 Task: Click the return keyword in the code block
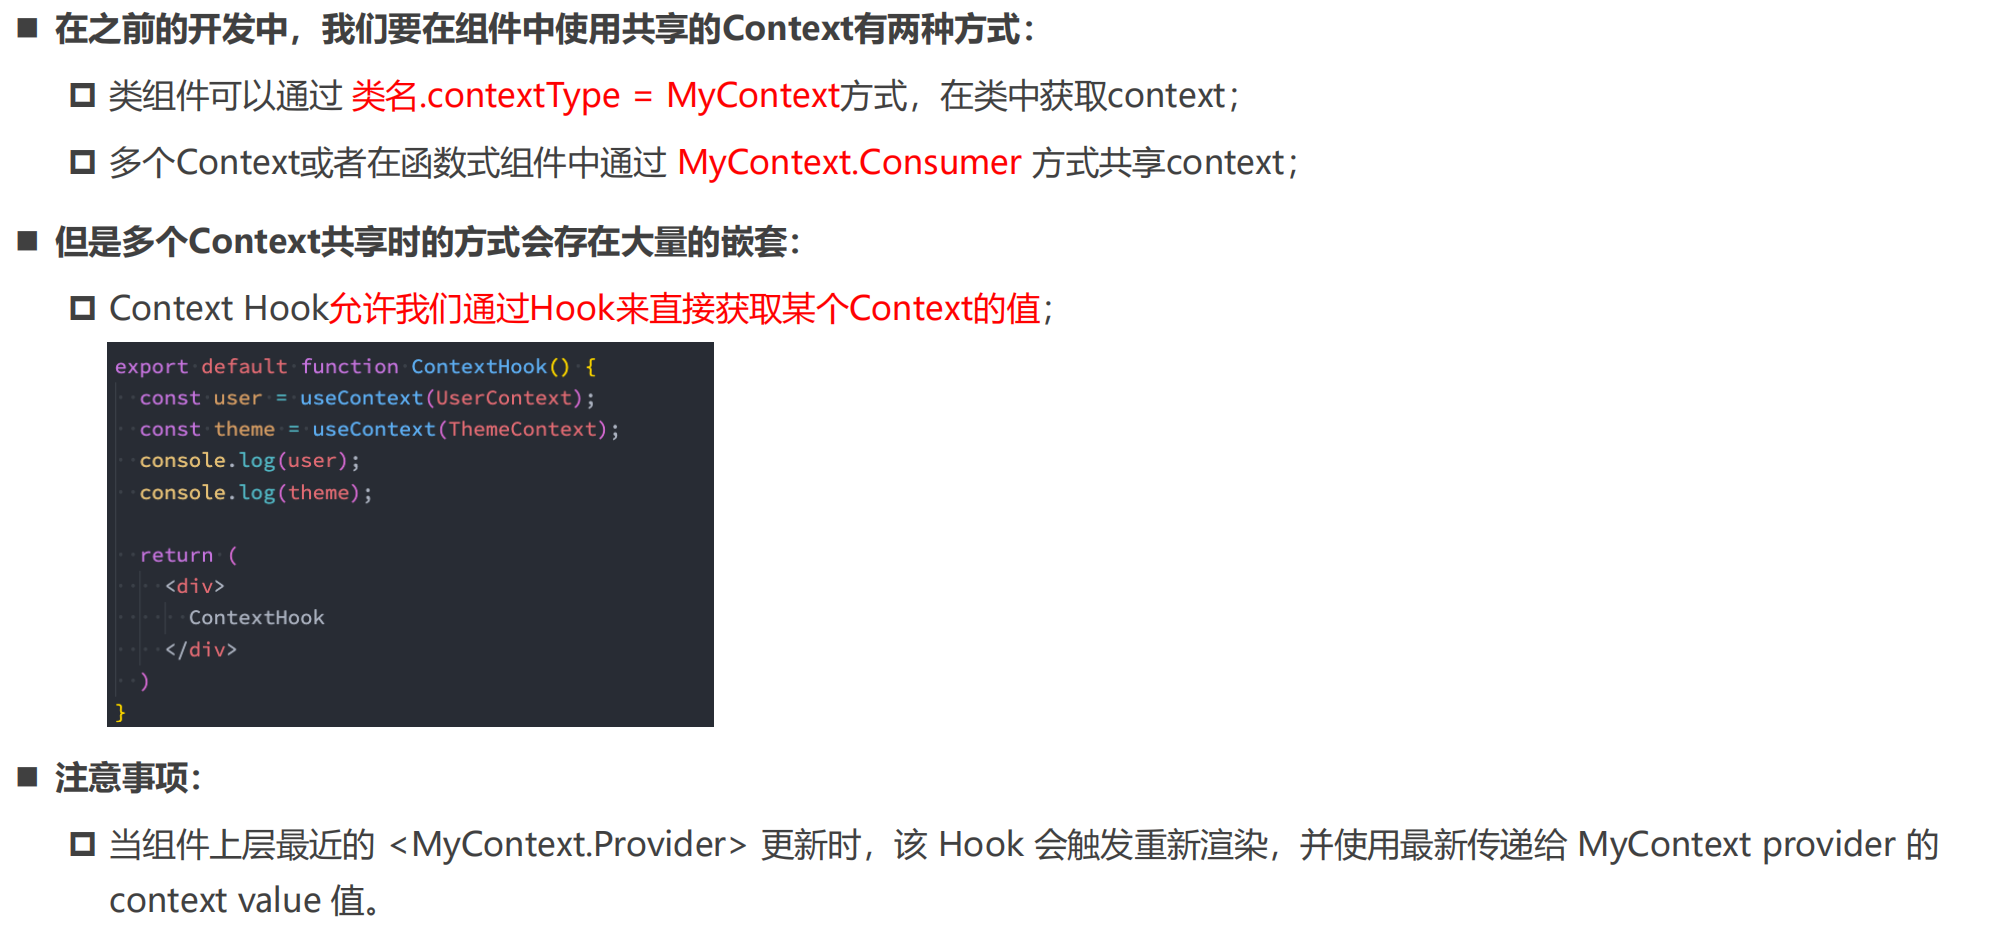point(176,555)
